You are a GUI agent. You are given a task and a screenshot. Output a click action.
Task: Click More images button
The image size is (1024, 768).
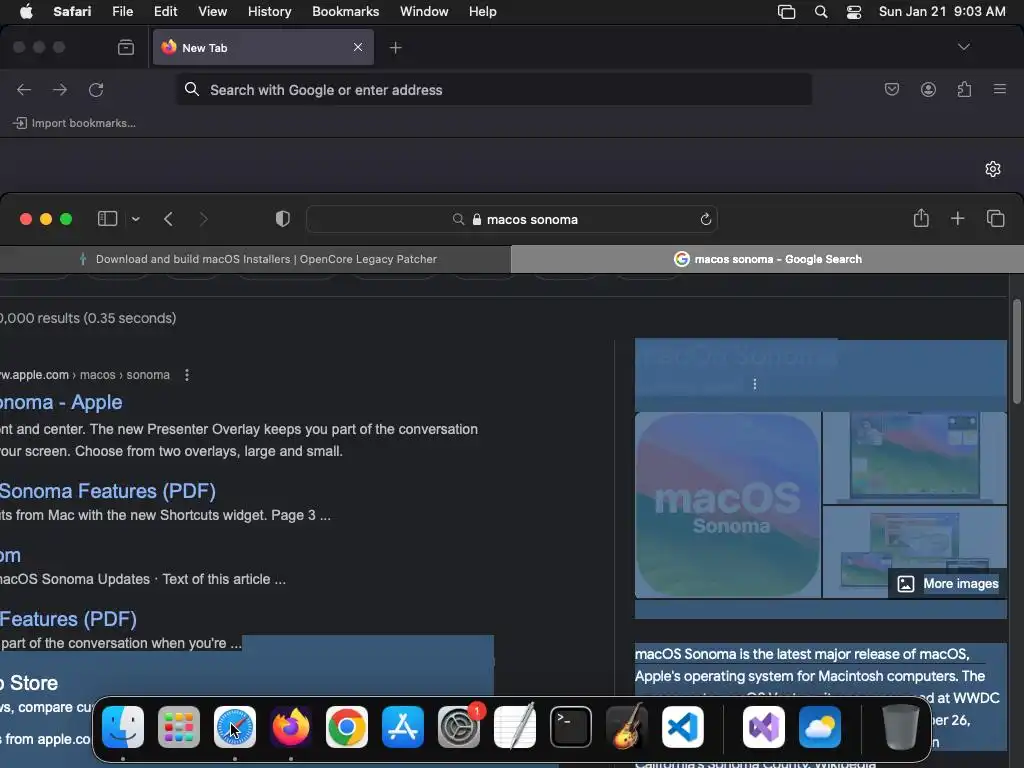pyautogui.click(x=948, y=584)
